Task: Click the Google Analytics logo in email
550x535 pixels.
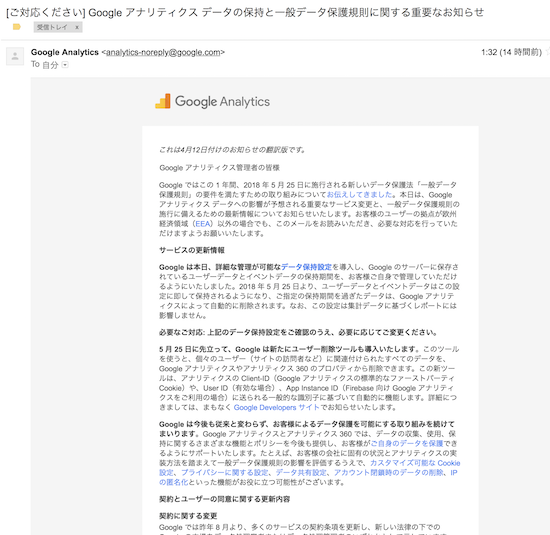Action: (x=212, y=101)
